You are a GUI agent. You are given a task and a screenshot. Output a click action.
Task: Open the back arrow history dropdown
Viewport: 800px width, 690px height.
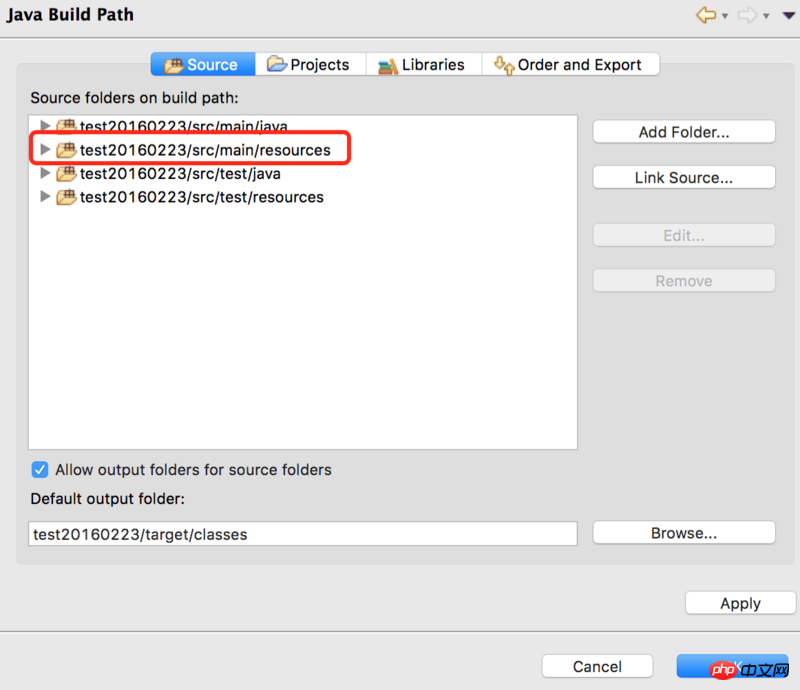tap(725, 16)
